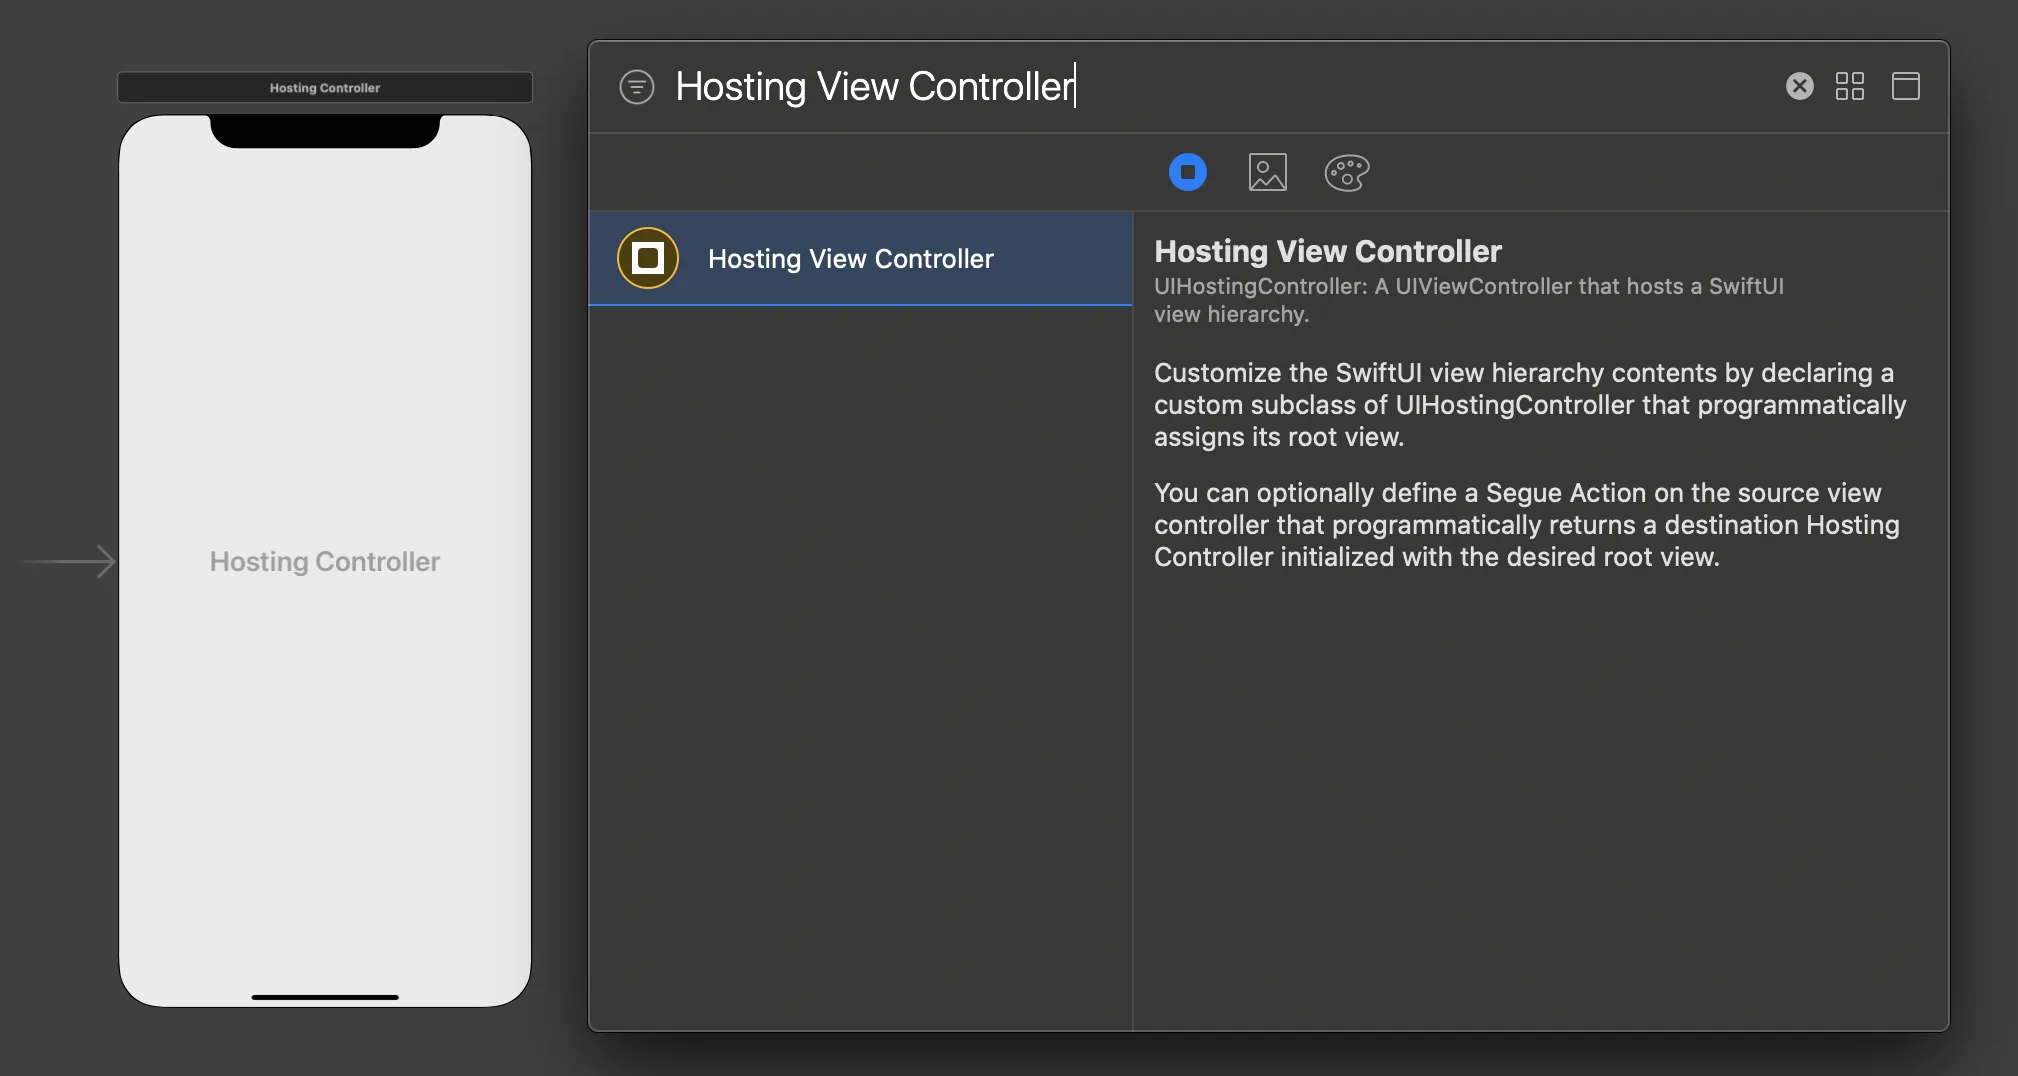Switch library to icon grid view
The image size is (2018, 1076).
[1849, 86]
